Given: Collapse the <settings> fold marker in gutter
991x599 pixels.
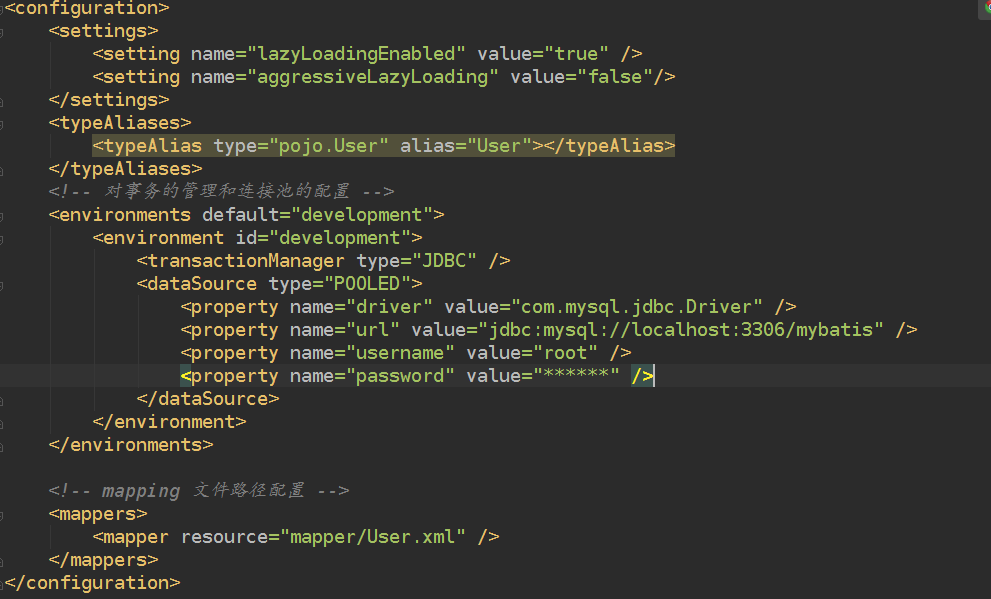Looking at the screenshot, I should pyautogui.click(x=1, y=32).
